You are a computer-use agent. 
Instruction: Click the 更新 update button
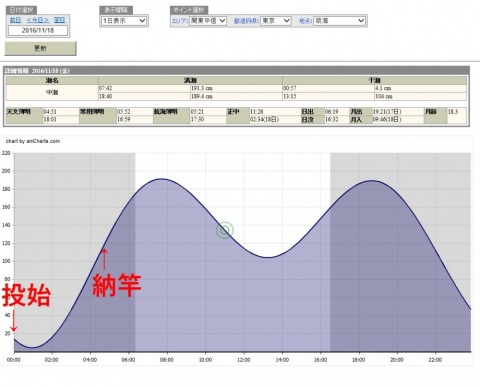40,48
